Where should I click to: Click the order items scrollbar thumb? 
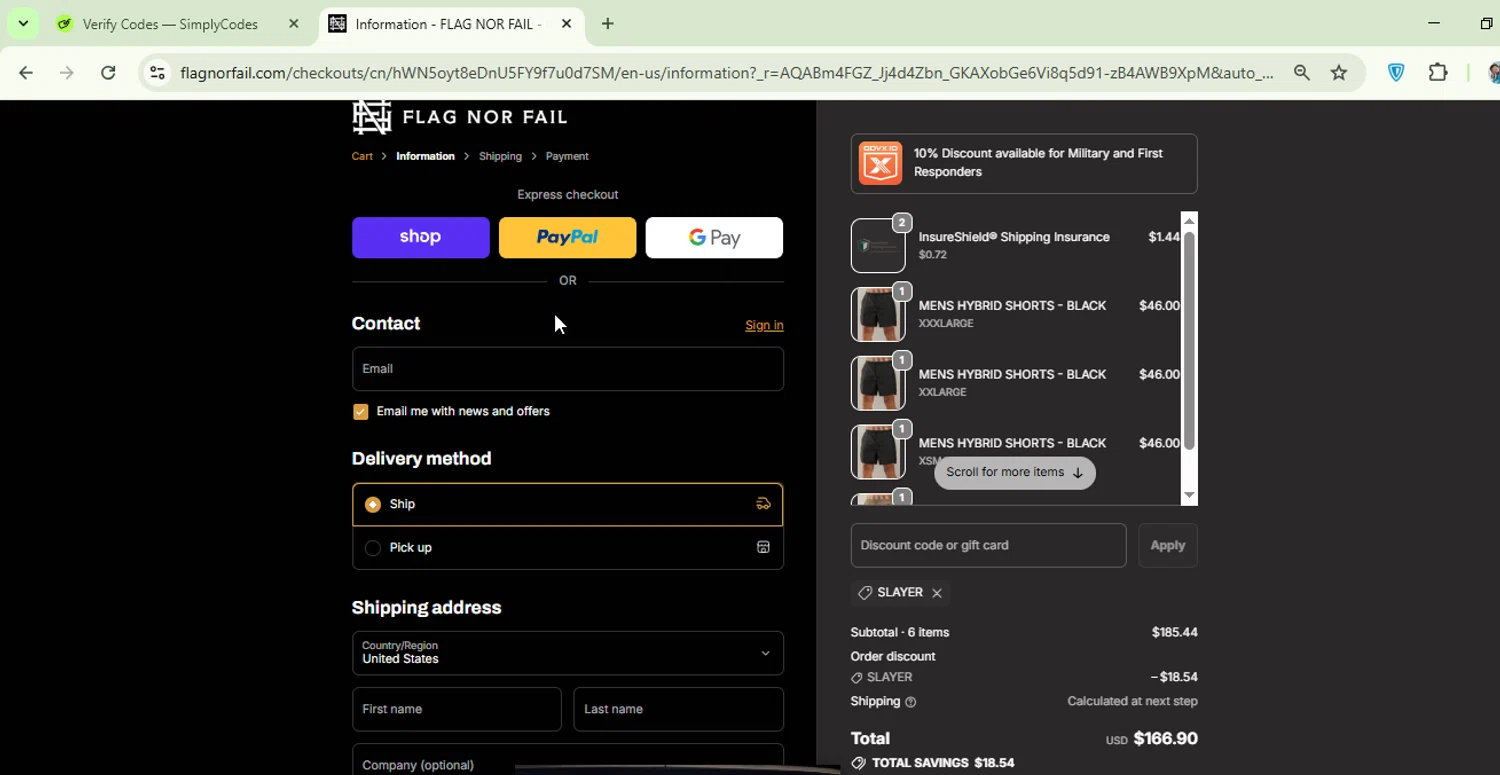[x=1189, y=340]
